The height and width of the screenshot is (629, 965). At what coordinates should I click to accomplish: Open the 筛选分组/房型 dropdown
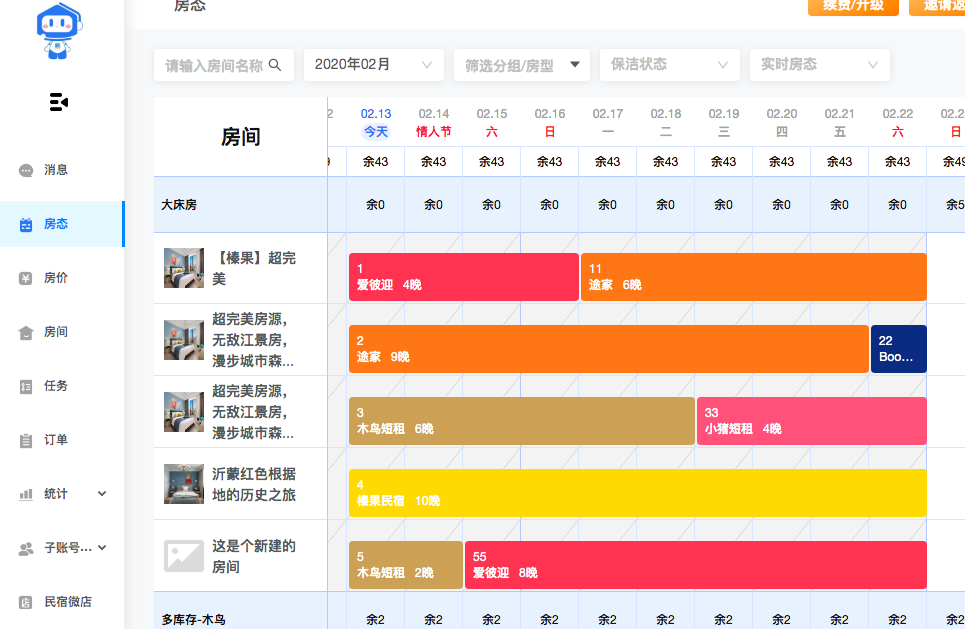(521, 65)
